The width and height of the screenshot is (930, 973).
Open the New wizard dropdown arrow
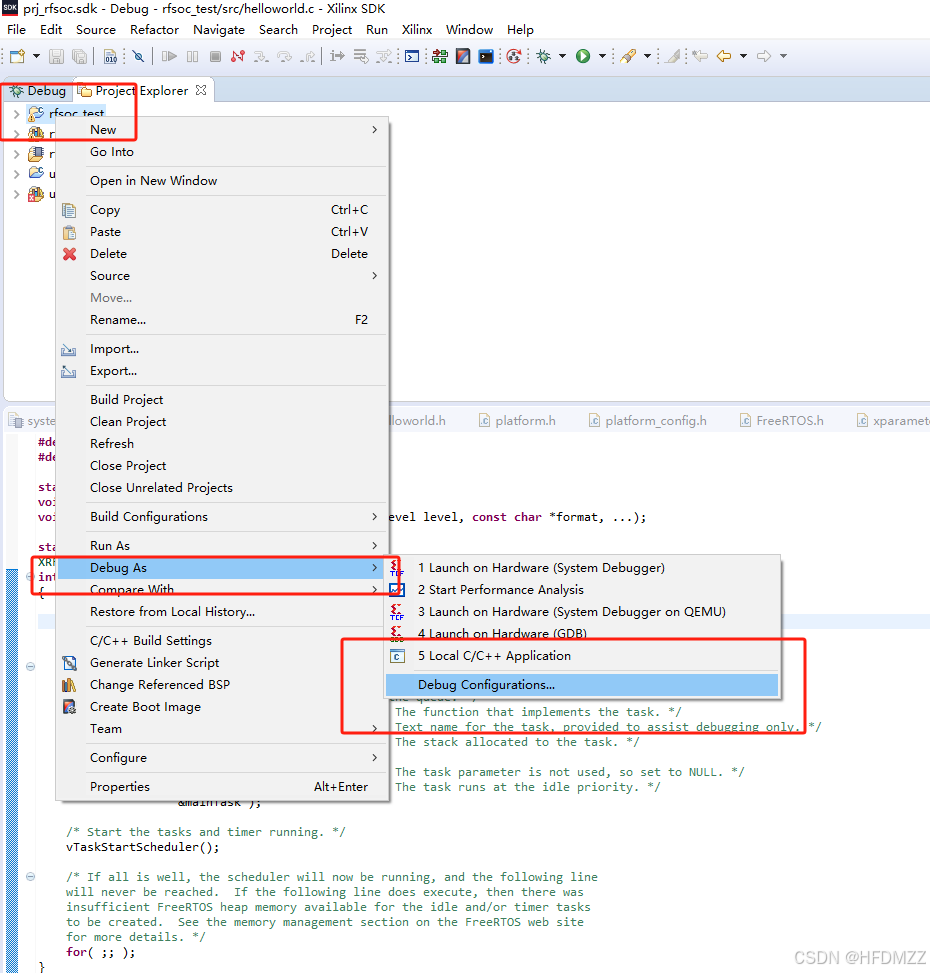36,56
